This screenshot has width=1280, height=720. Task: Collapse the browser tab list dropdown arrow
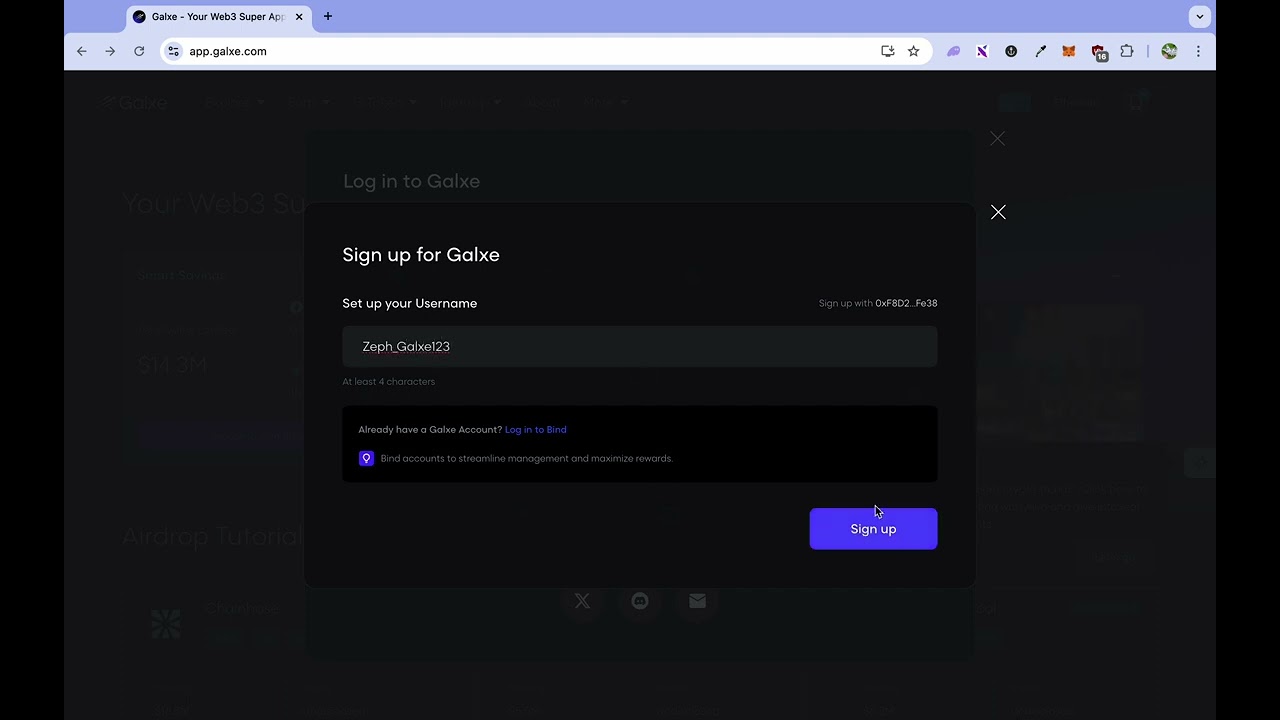click(x=1199, y=16)
